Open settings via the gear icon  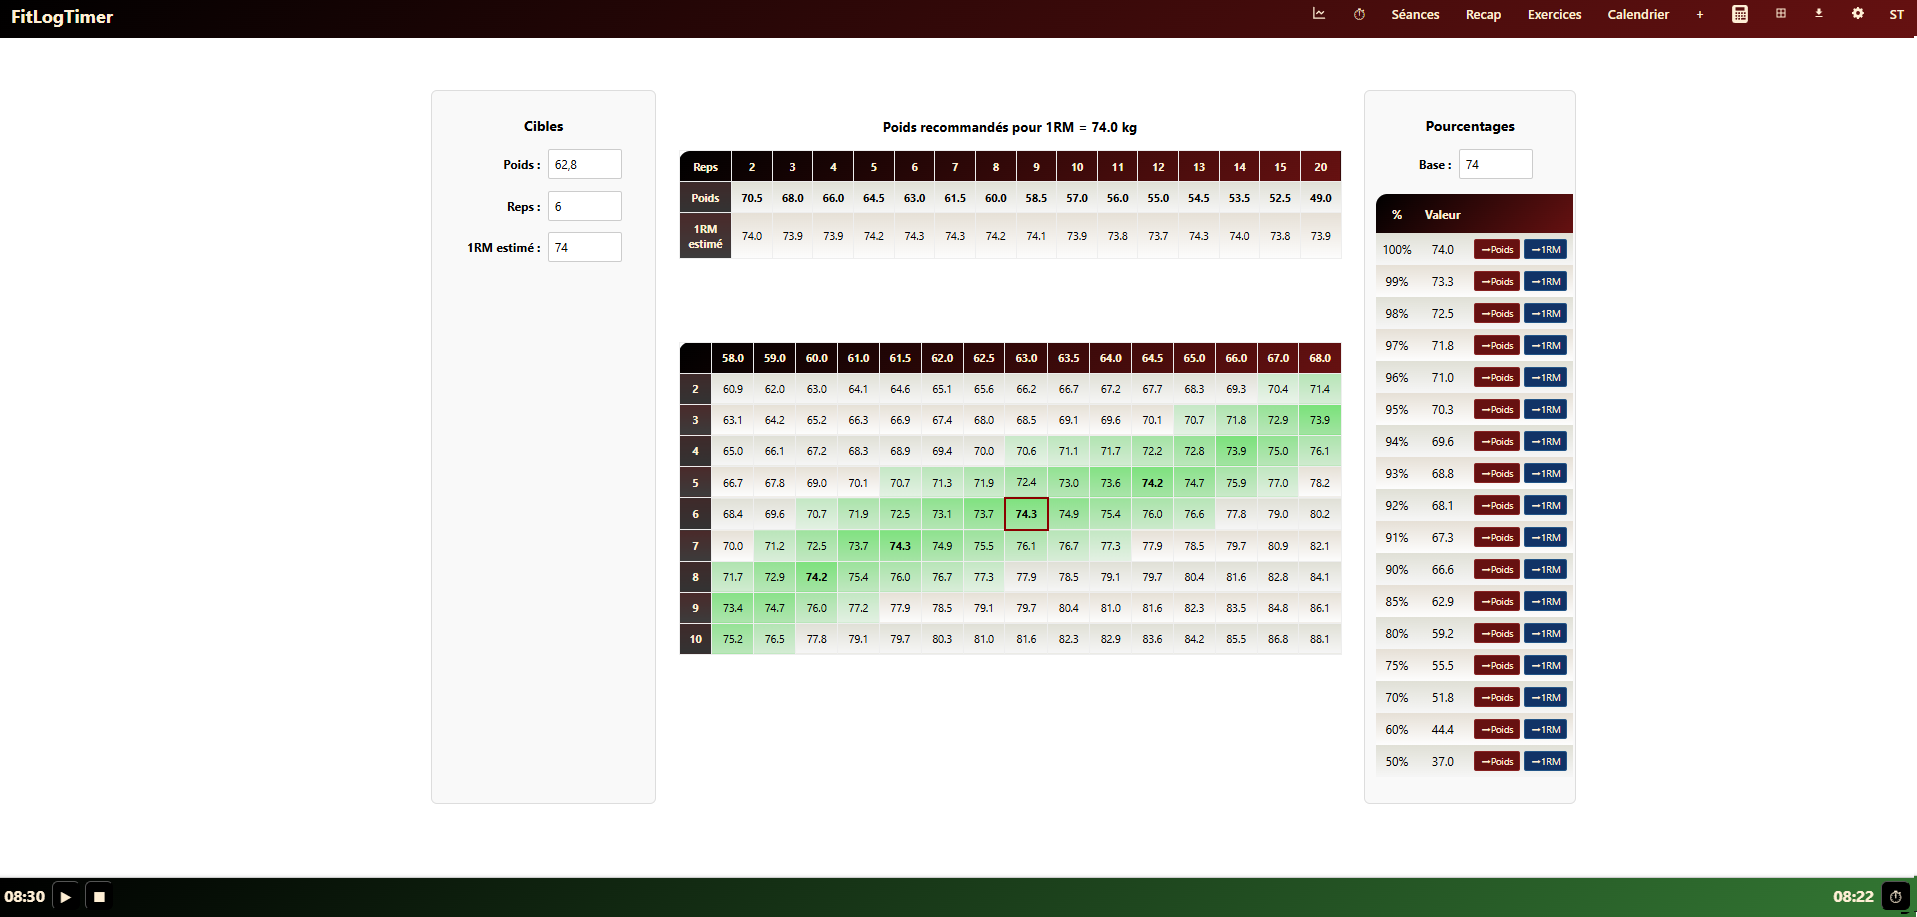coord(1857,14)
